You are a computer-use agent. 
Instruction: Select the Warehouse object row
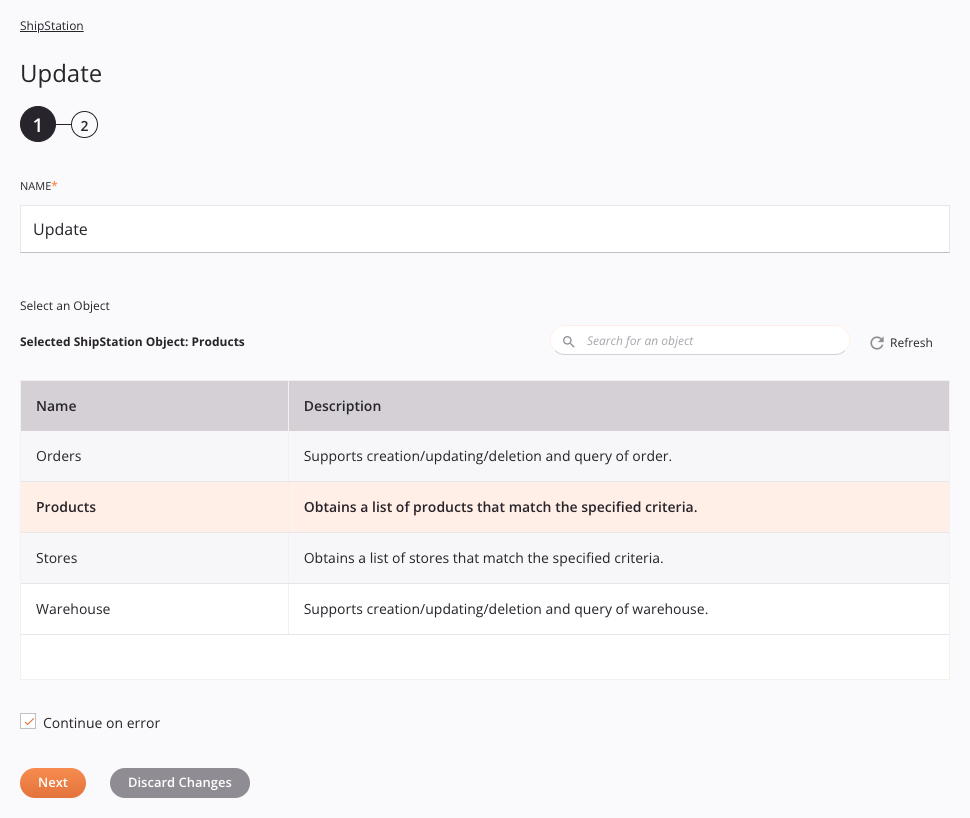[x=484, y=609]
